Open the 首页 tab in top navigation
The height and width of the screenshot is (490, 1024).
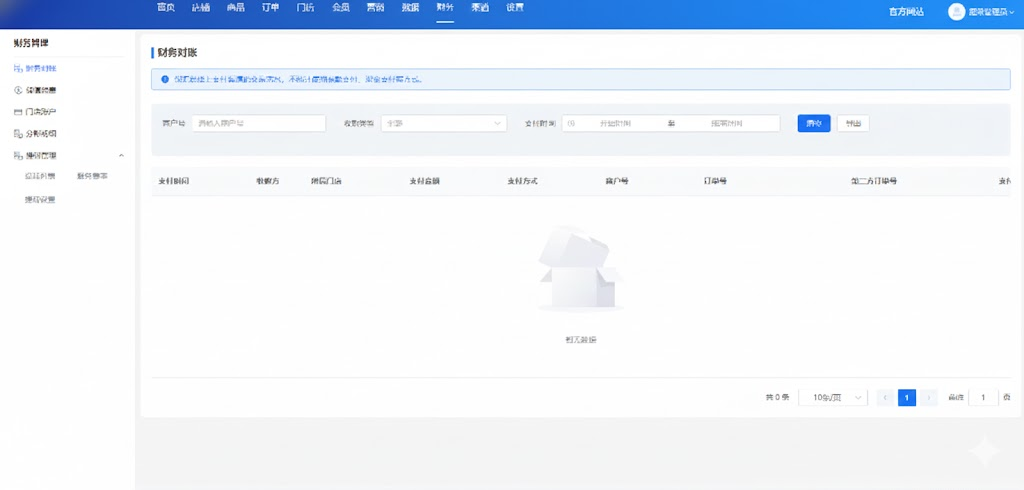tap(166, 8)
